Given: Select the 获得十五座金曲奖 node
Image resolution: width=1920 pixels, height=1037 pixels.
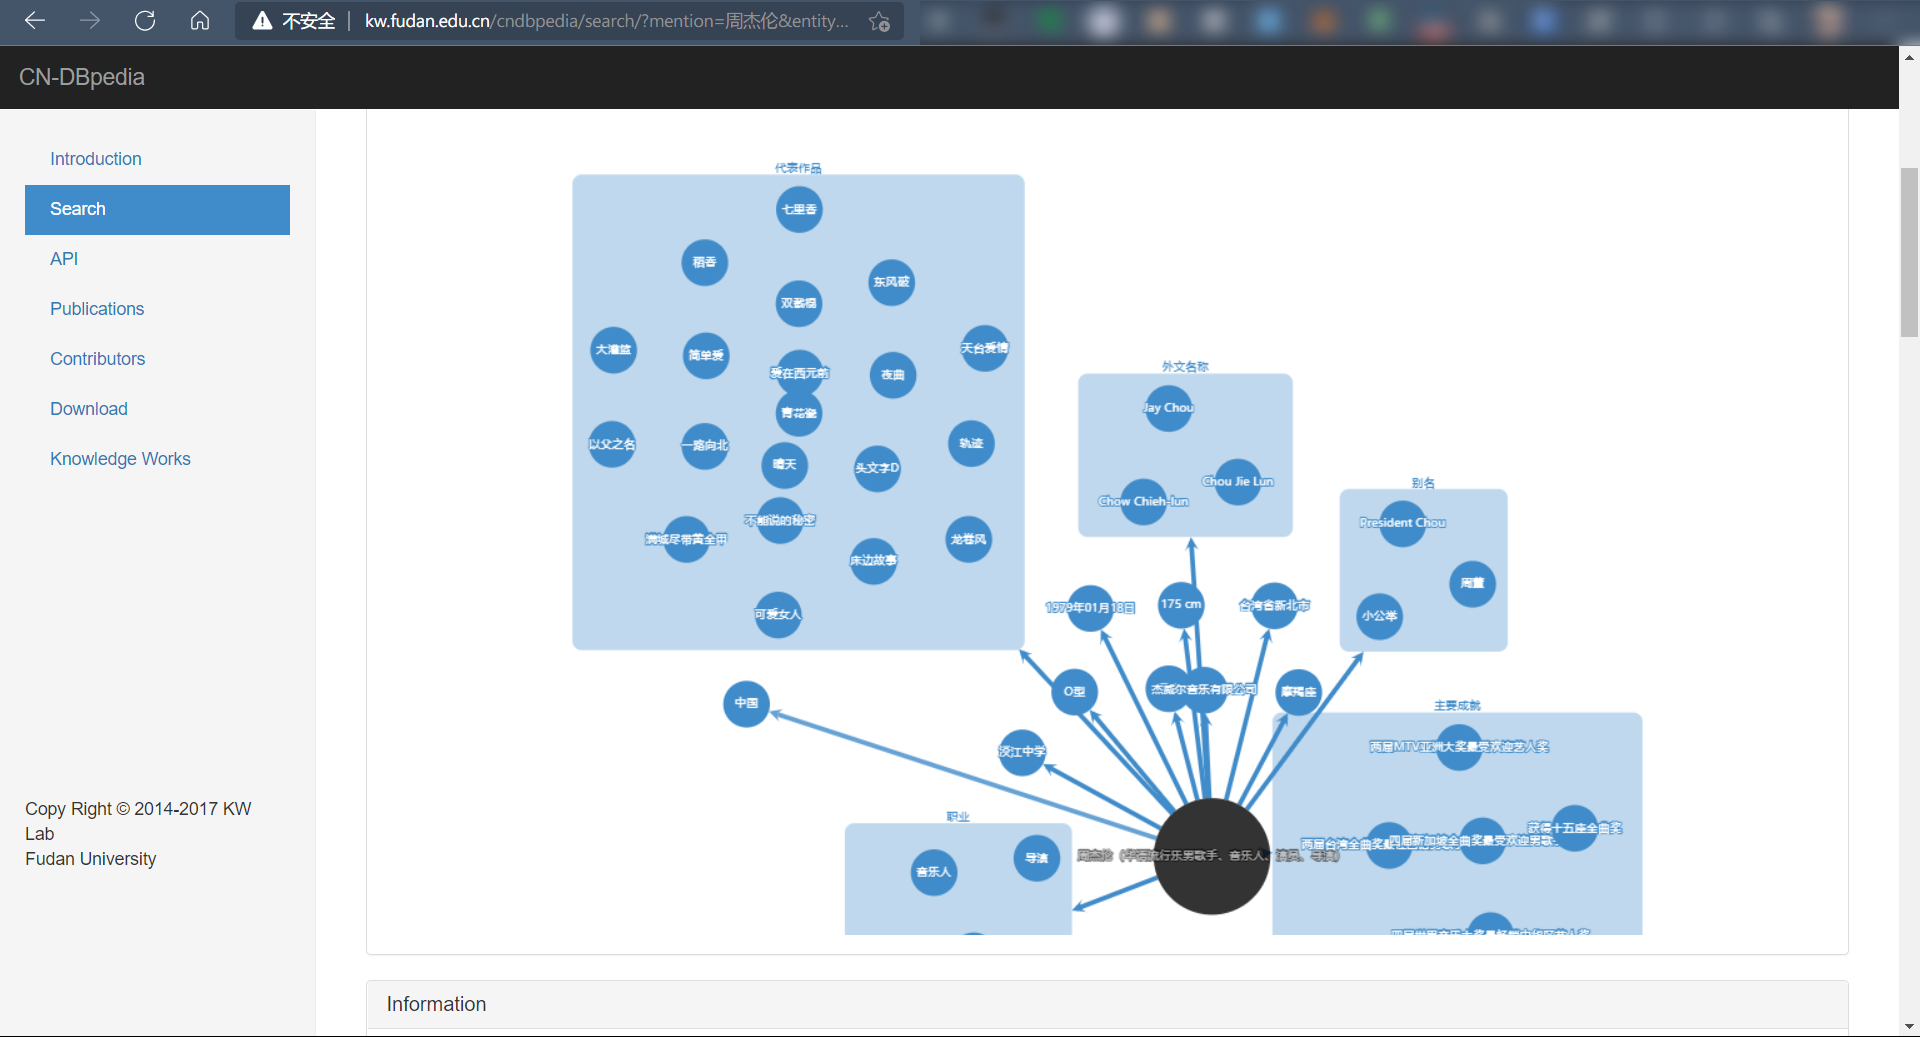Looking at the screenshot, I should click(1575, 828).
